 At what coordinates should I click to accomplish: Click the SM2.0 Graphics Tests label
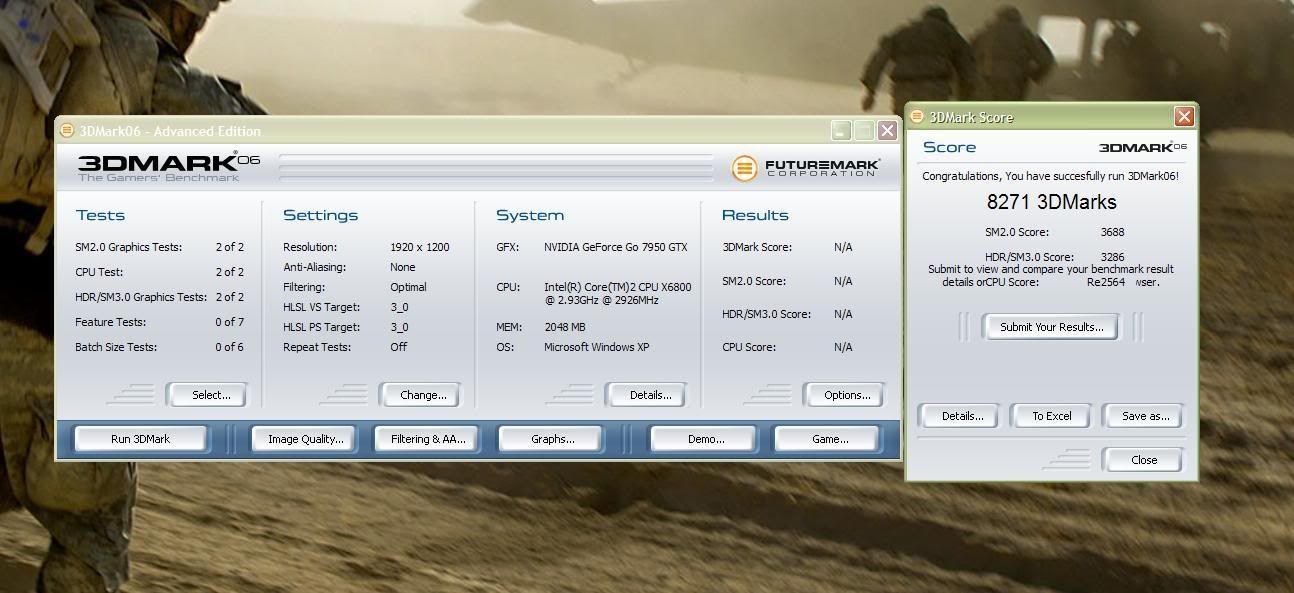coord(128,247)
